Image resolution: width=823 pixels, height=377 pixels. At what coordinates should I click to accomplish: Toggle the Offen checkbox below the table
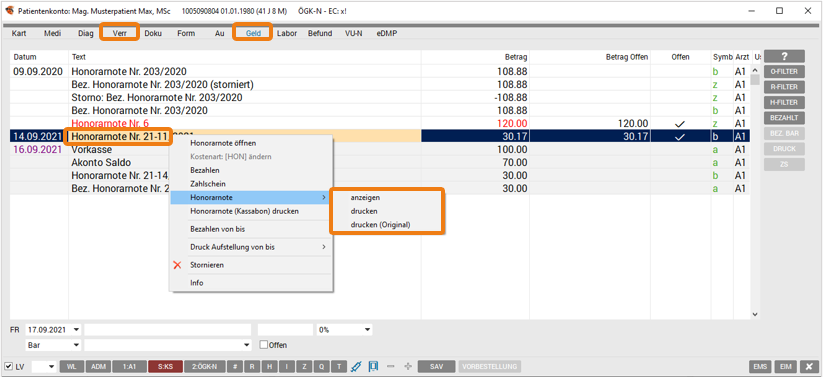pyautogui.click(x=264, y=345)
